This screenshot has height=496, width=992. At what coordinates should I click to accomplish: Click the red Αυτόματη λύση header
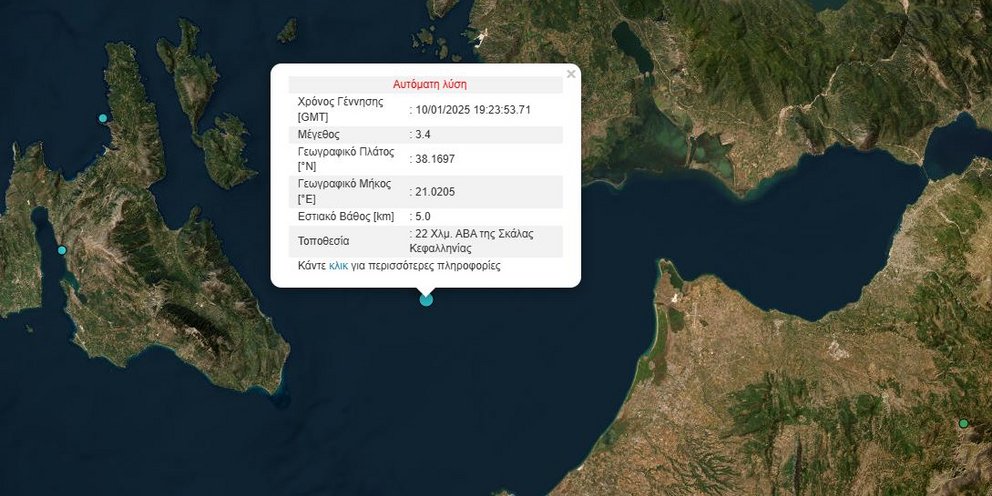[x=429, y=84]
